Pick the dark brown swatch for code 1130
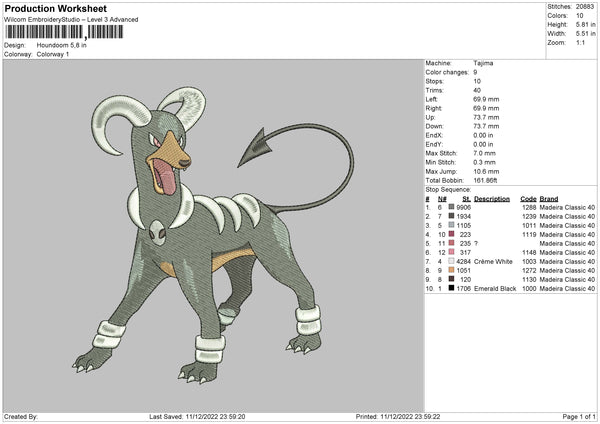 coord(452,279)
